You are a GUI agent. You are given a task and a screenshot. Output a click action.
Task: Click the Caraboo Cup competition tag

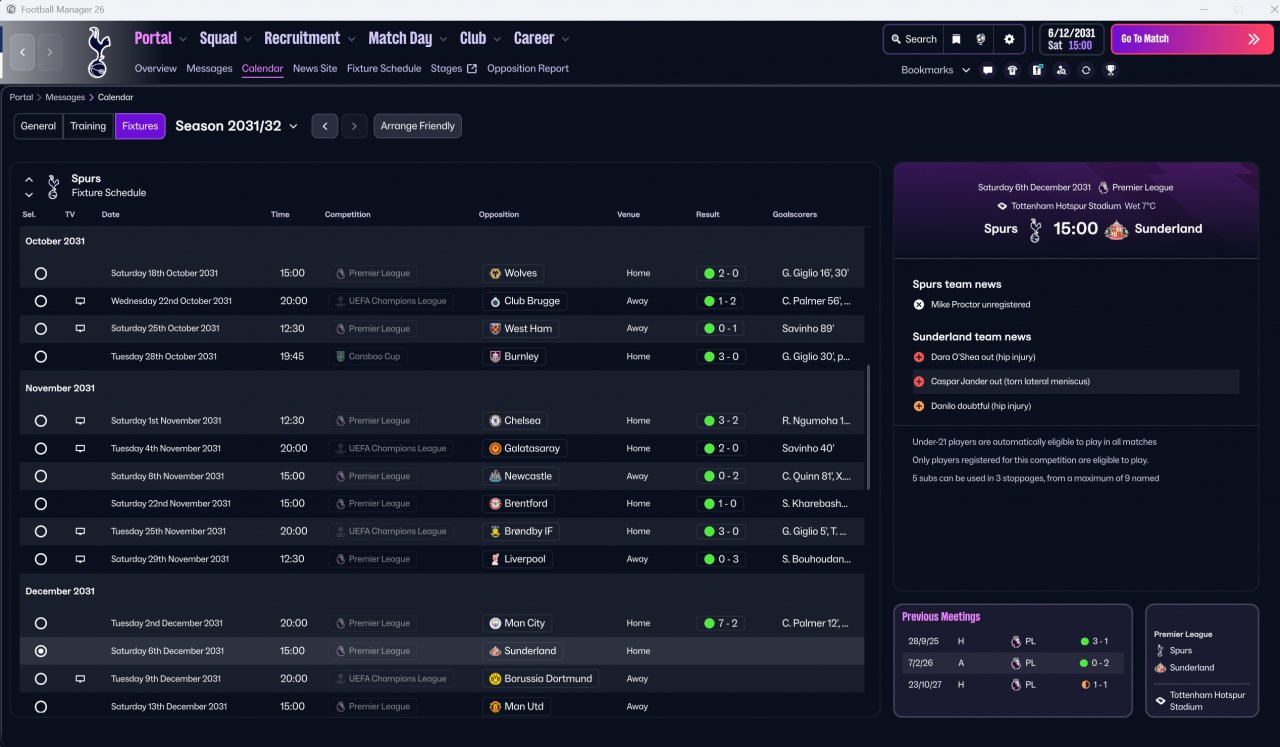[367, 356]
